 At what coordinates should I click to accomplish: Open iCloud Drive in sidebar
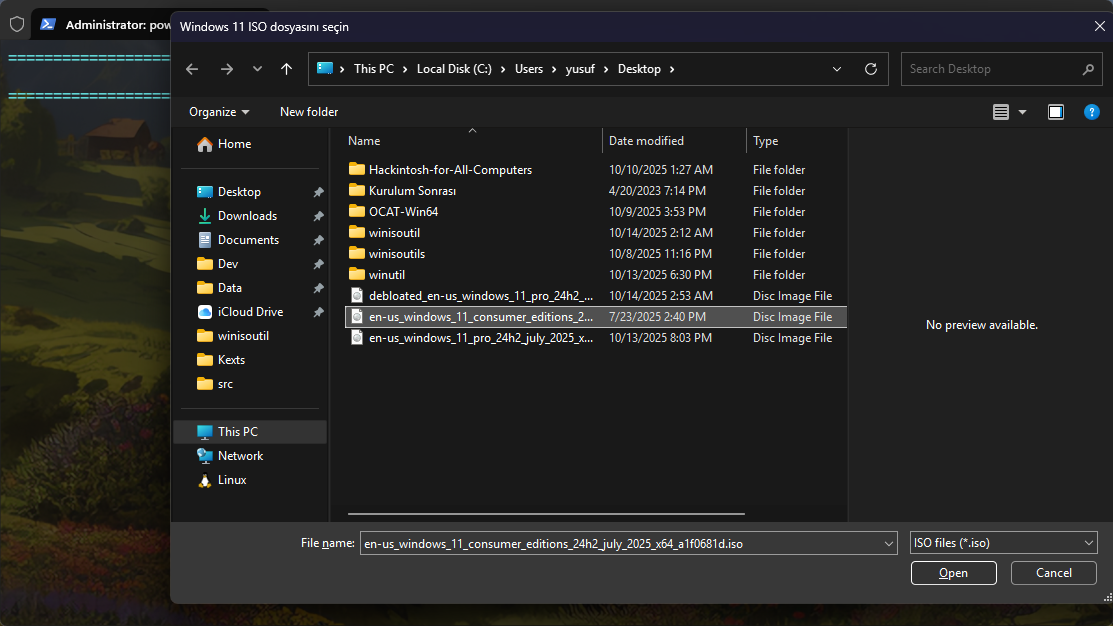(x=250, y=312)
